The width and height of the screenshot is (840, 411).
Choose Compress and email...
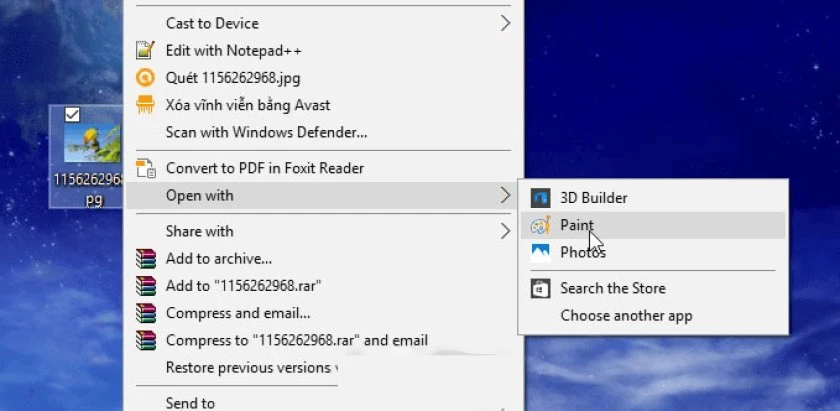click(324, 313)
